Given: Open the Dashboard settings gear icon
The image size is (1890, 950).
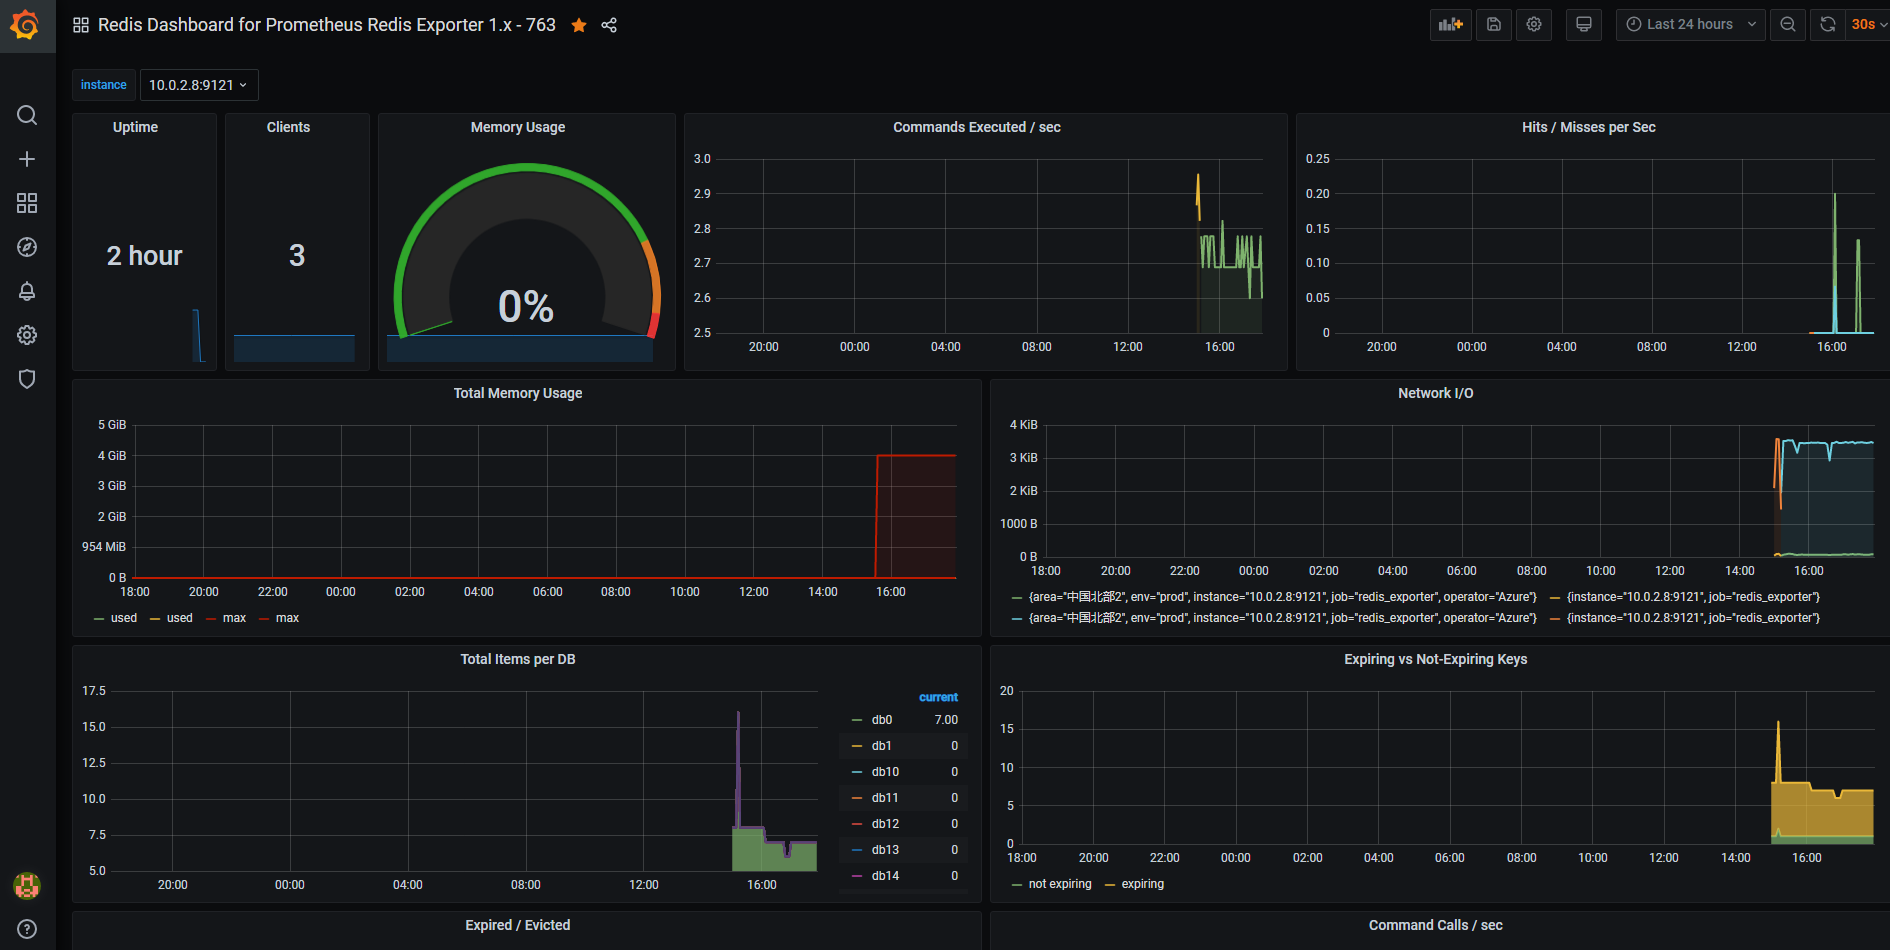Looking at the screenshot, I should [1534, 25].
